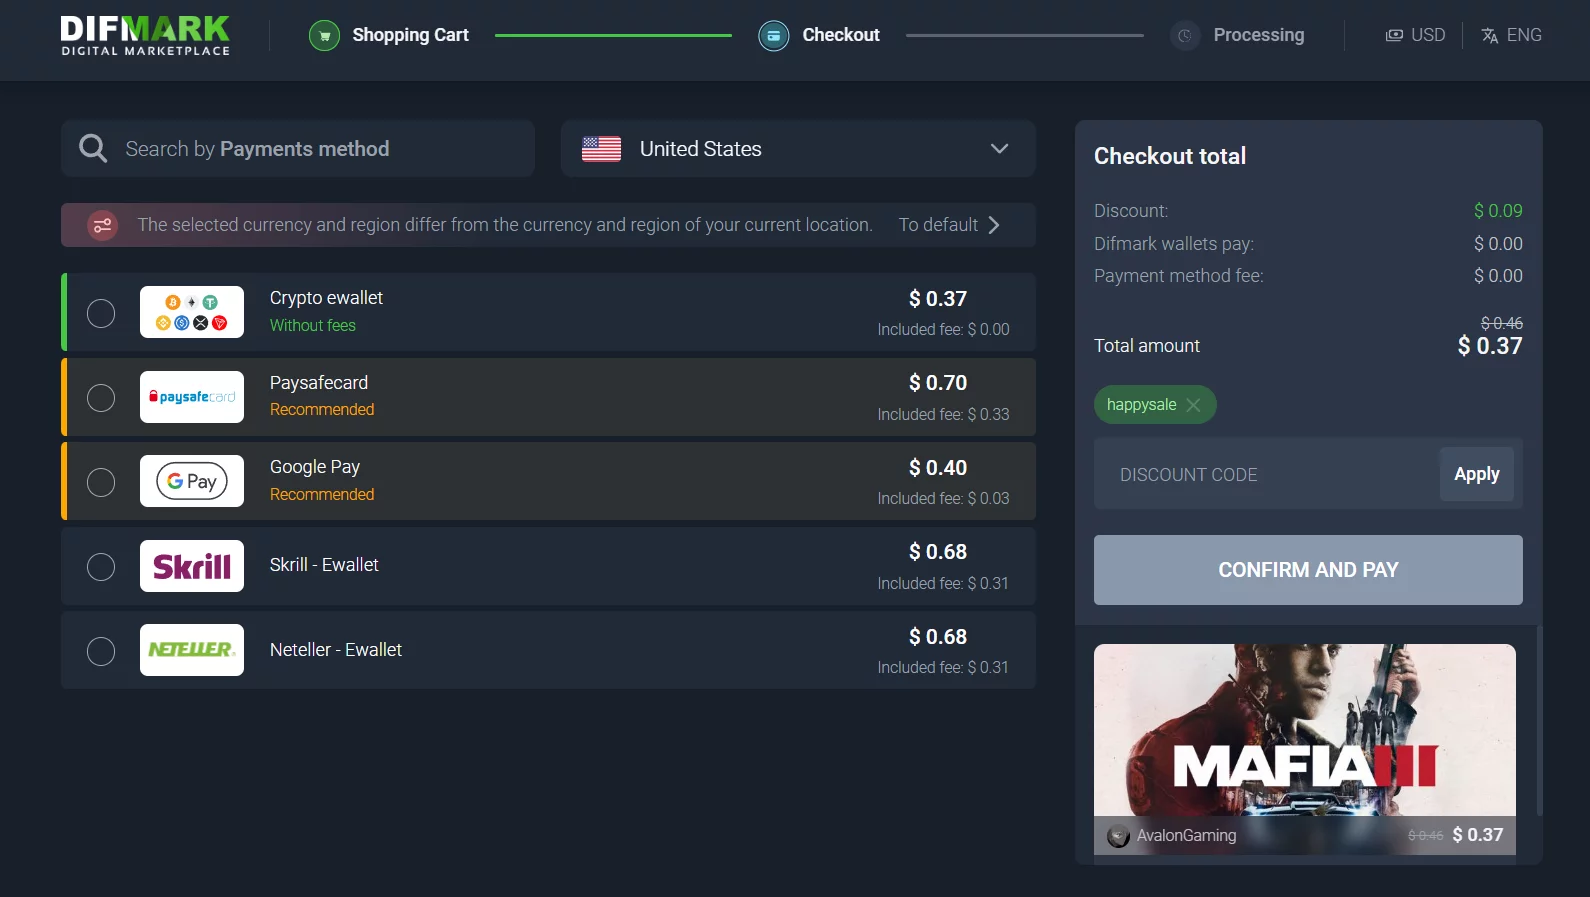Click the Paysafecard Recommended label

click(322, 410)
